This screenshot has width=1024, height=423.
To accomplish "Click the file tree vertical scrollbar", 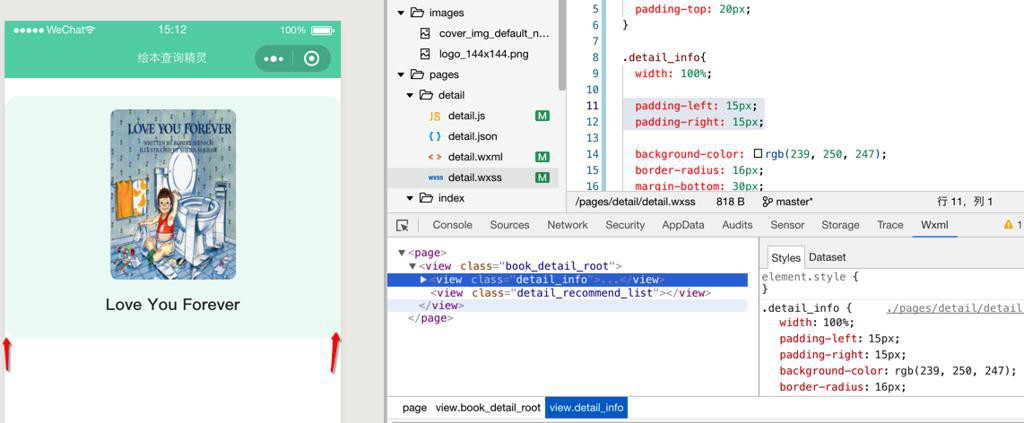I will click(x=562, y=45).
